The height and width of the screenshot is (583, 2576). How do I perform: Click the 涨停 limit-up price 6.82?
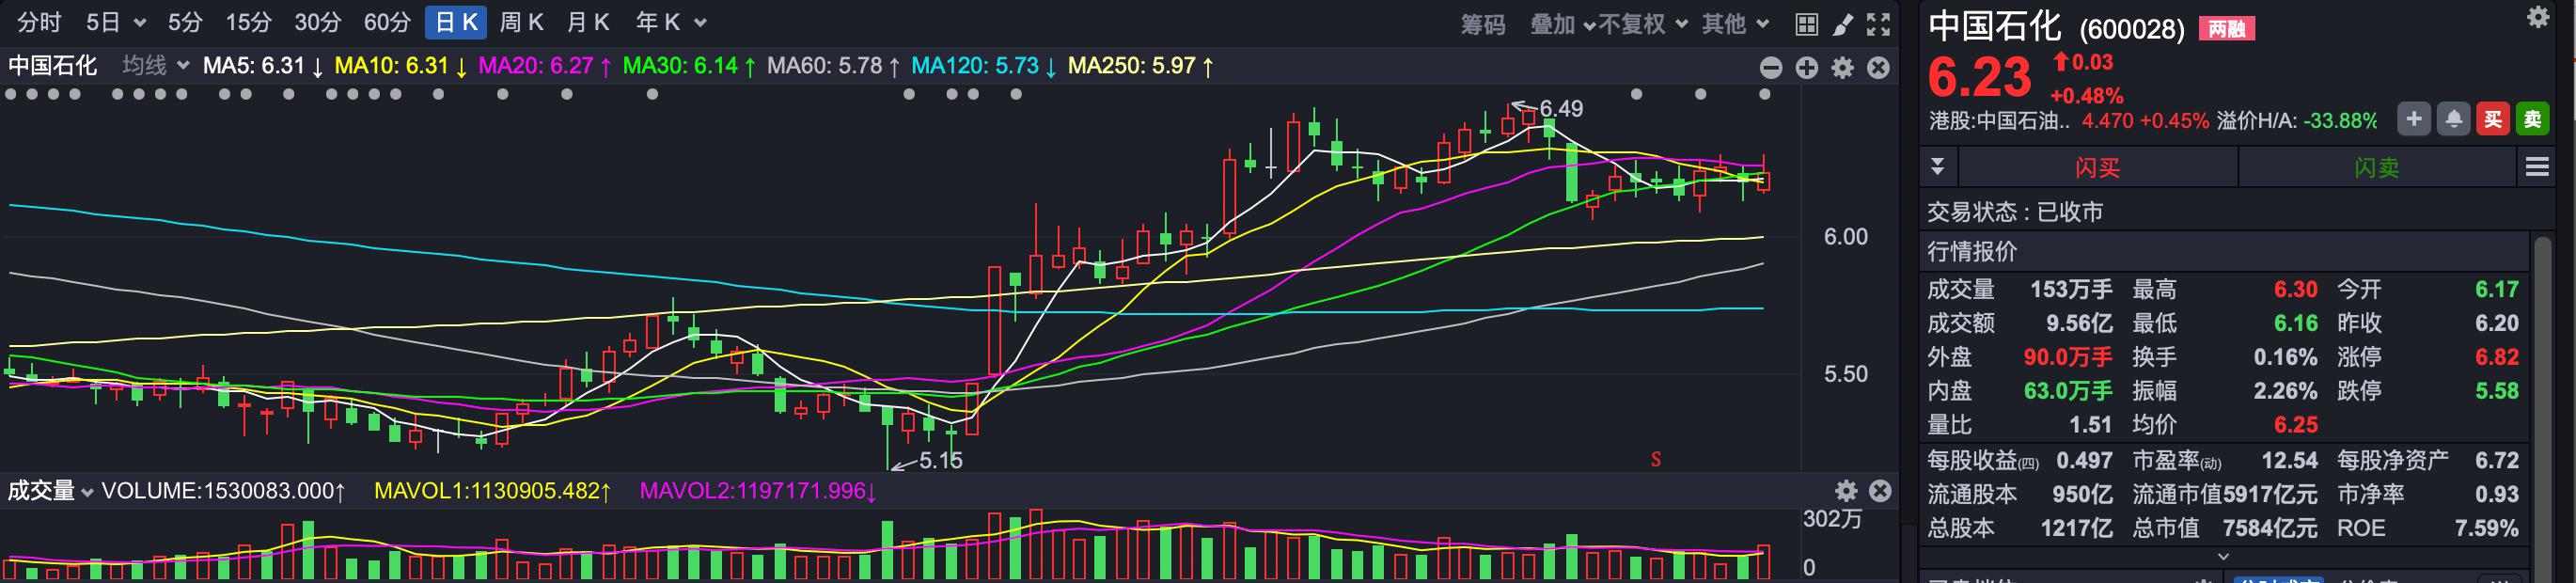(x=2497, y=357)
